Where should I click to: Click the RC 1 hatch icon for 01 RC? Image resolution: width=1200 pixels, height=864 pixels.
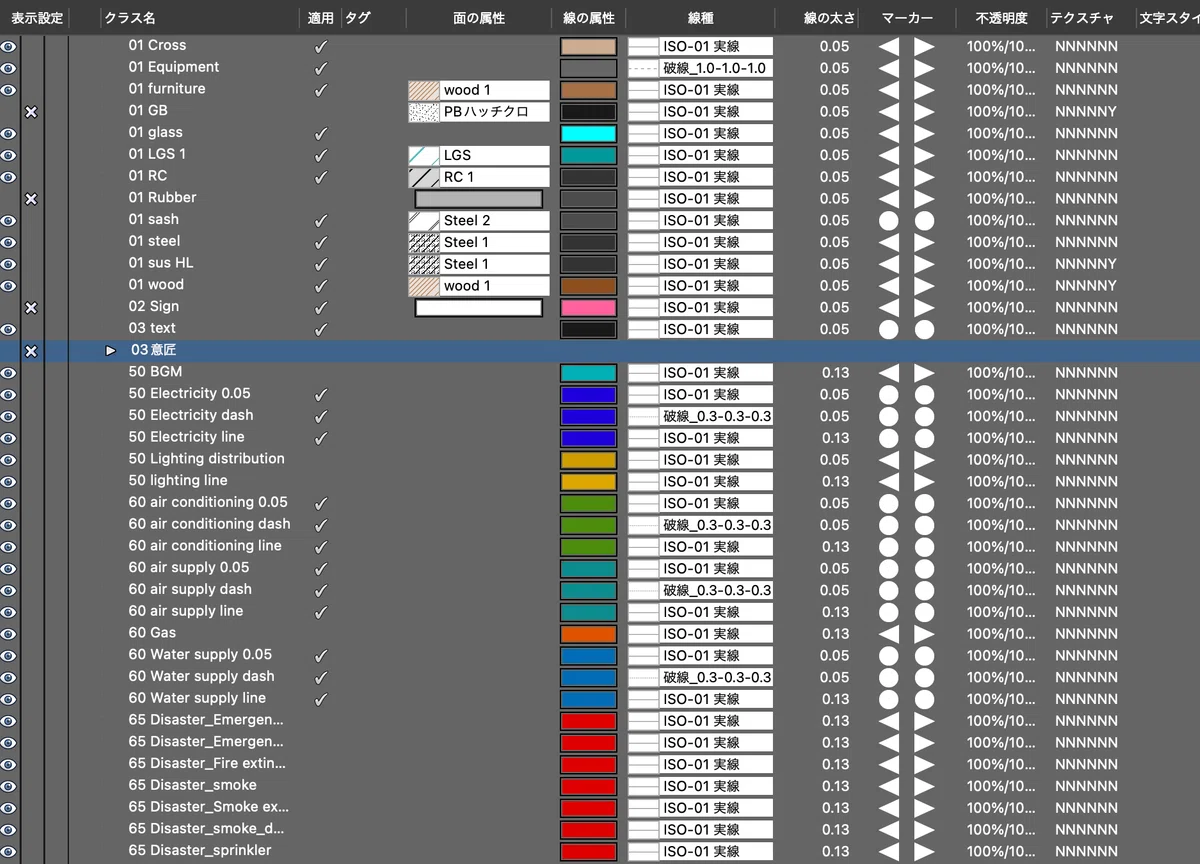pos(424,177)
